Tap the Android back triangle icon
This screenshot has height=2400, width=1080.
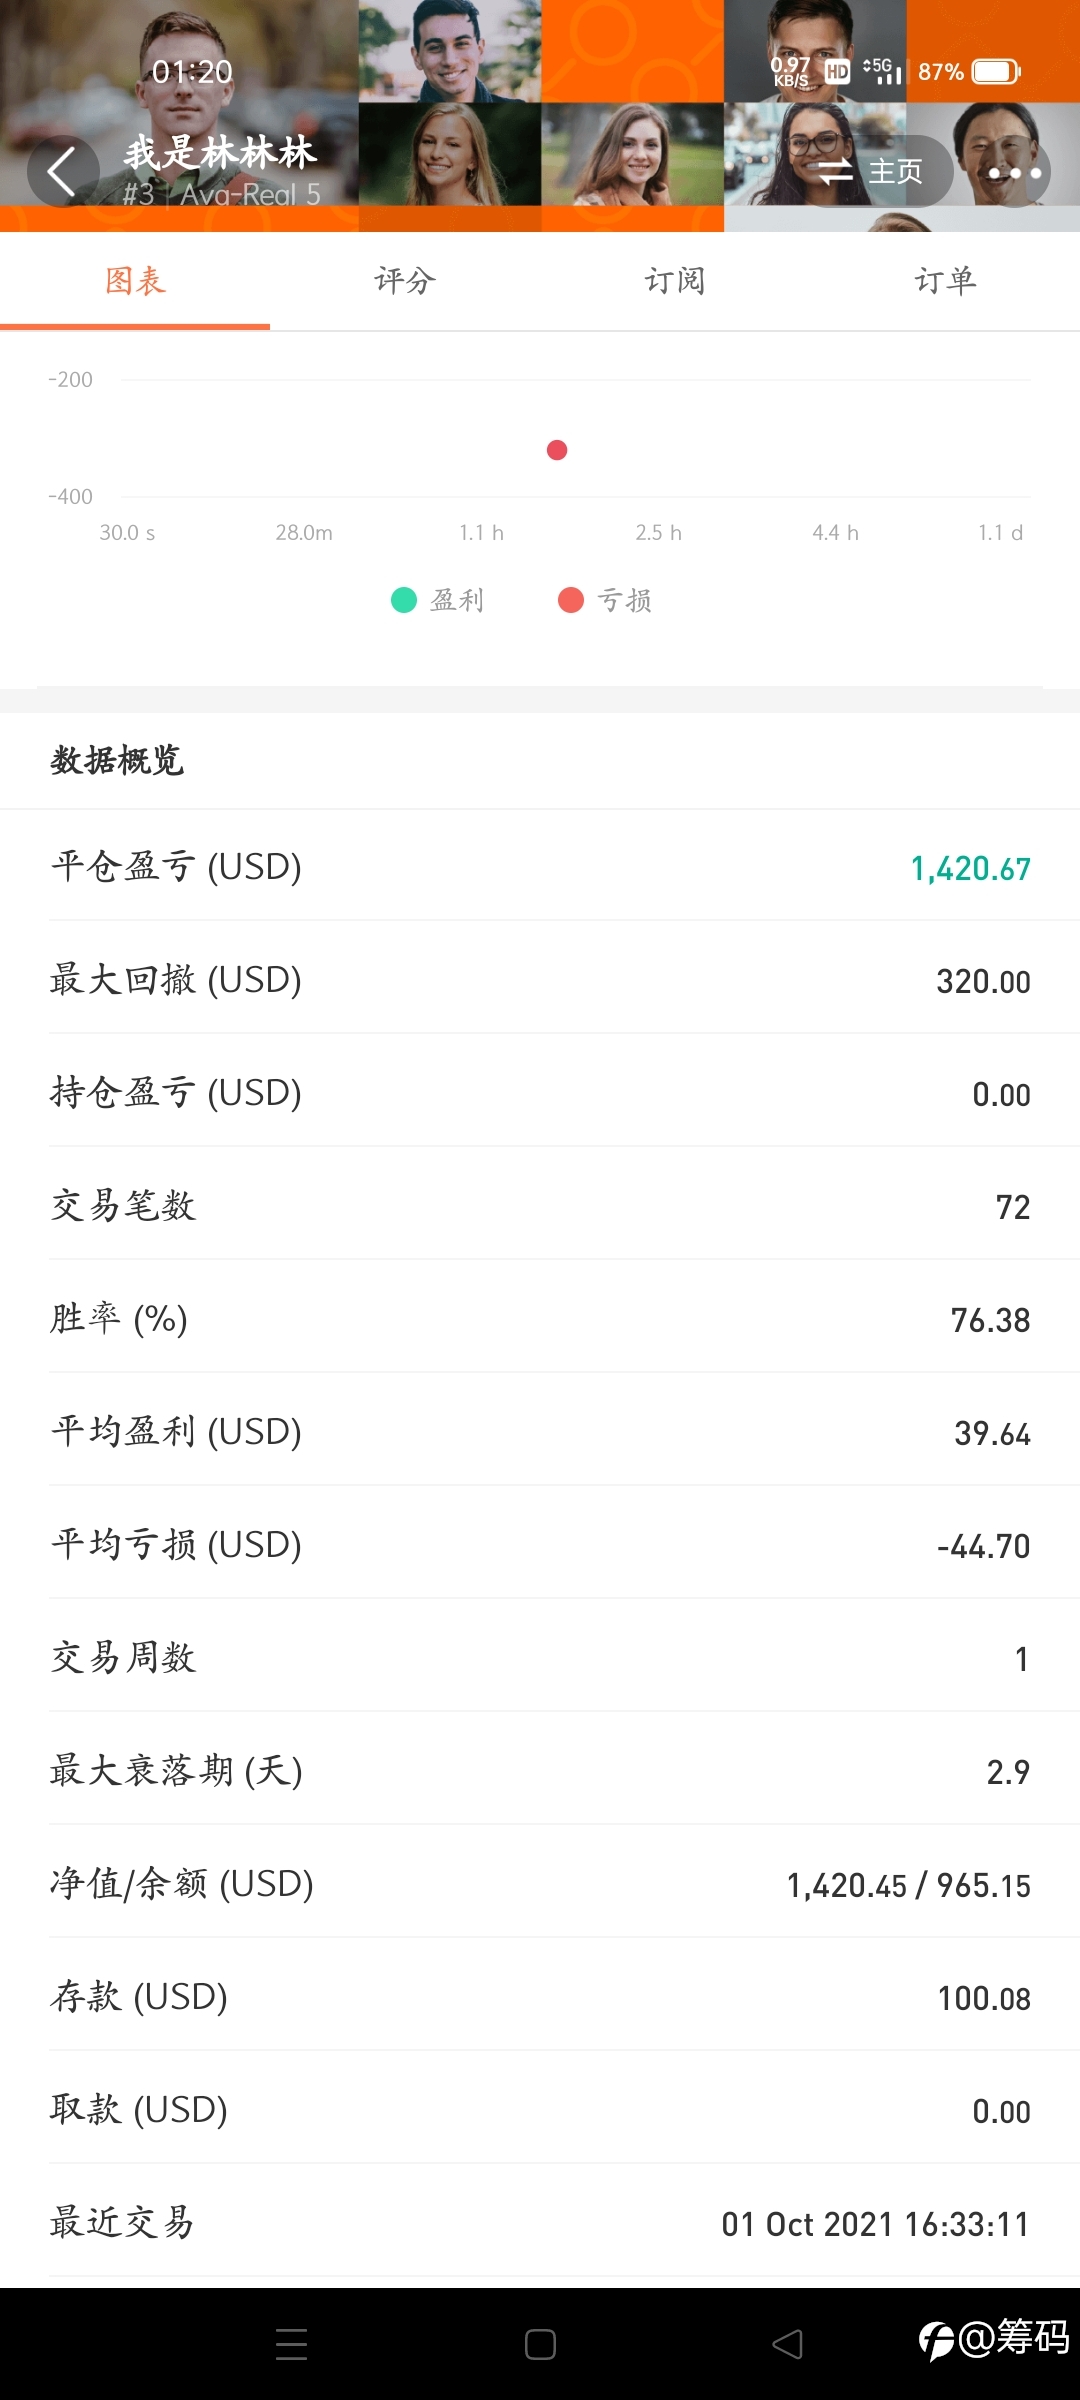click(788, 2344)
